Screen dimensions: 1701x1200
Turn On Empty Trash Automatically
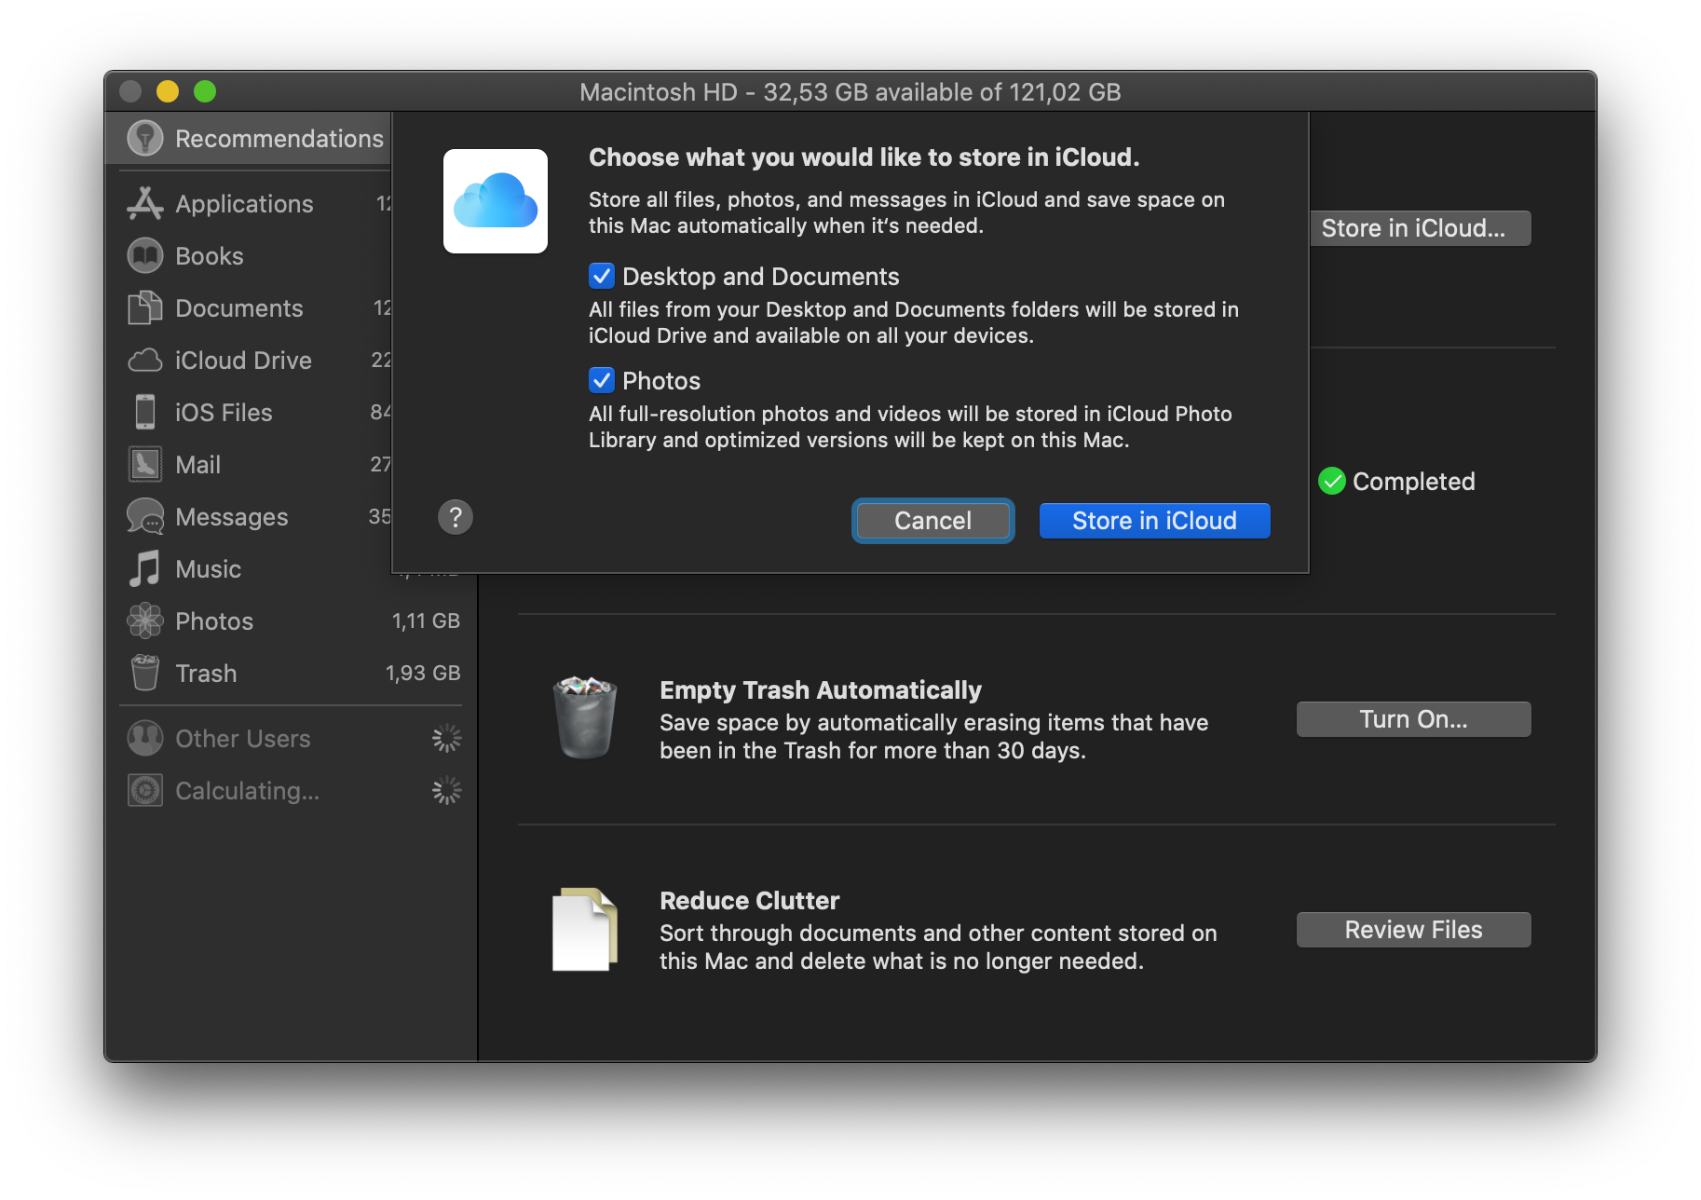pyautogui.click(x=1413, y=719)
